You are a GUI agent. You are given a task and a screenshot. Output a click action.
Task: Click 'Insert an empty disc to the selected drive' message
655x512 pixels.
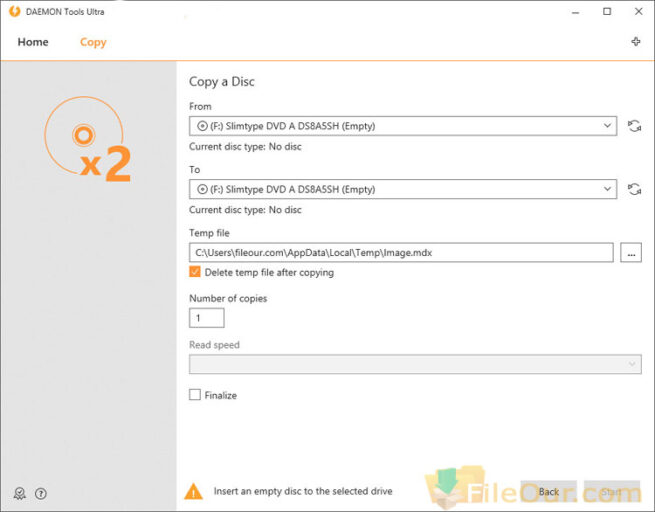click(x=303, y=491)
